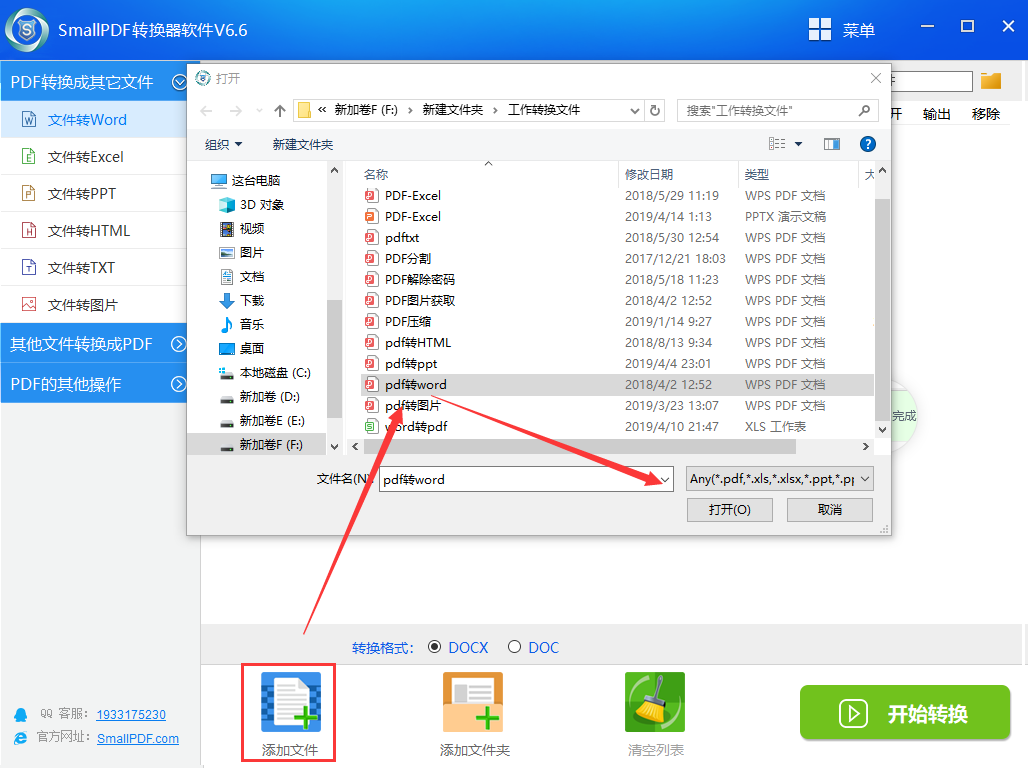
Task: Open the view options dropdown arrow
Action: click(x=799, y=144)
